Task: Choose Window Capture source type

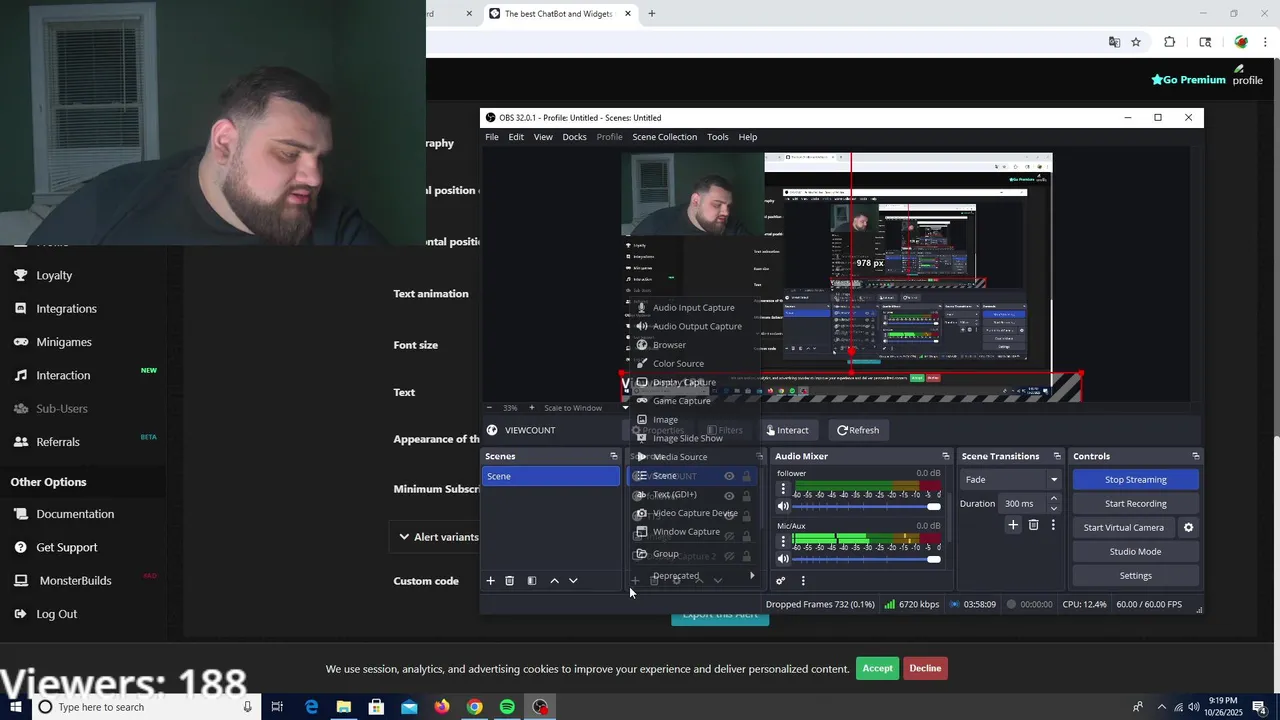Action: pyautogui.click(x=686, y=532)
